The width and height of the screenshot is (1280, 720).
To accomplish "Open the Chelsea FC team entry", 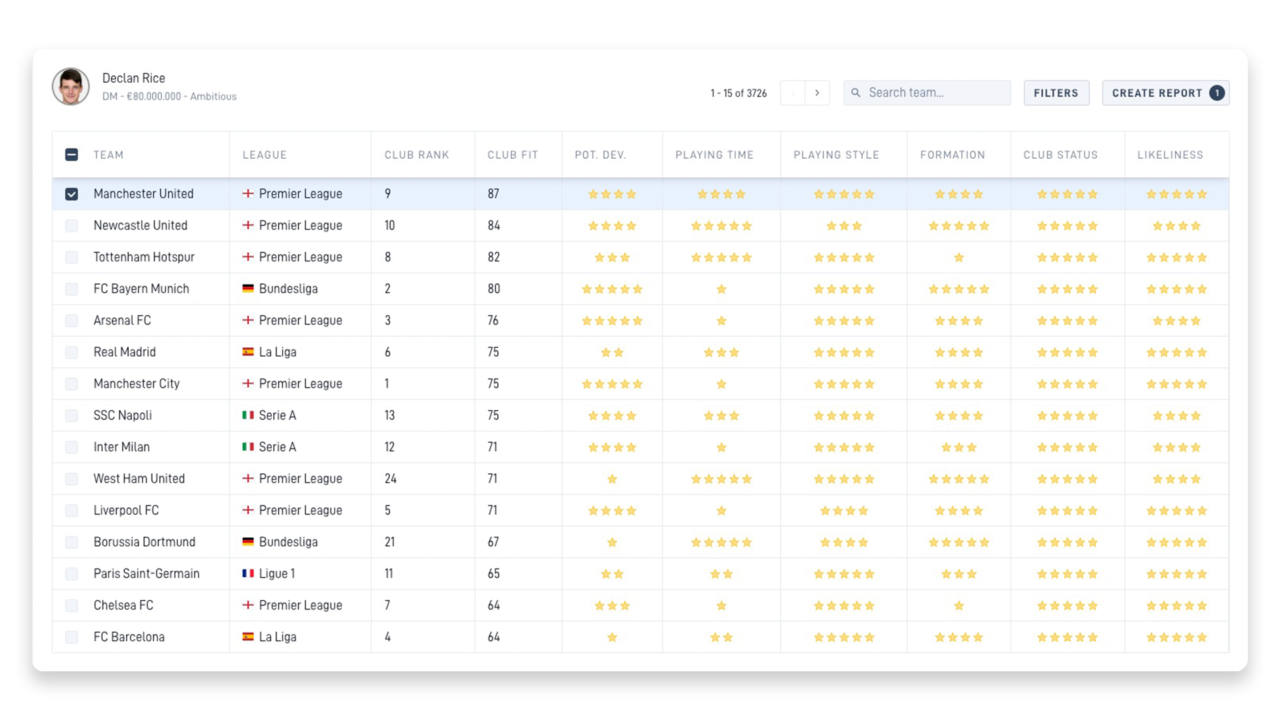I will pyautogui.click(x=123, y=605).
